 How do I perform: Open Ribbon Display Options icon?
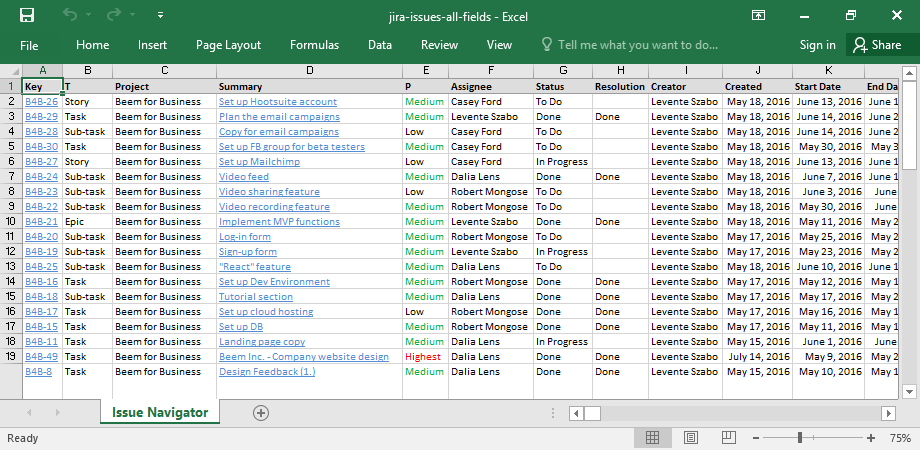(758, 15)
